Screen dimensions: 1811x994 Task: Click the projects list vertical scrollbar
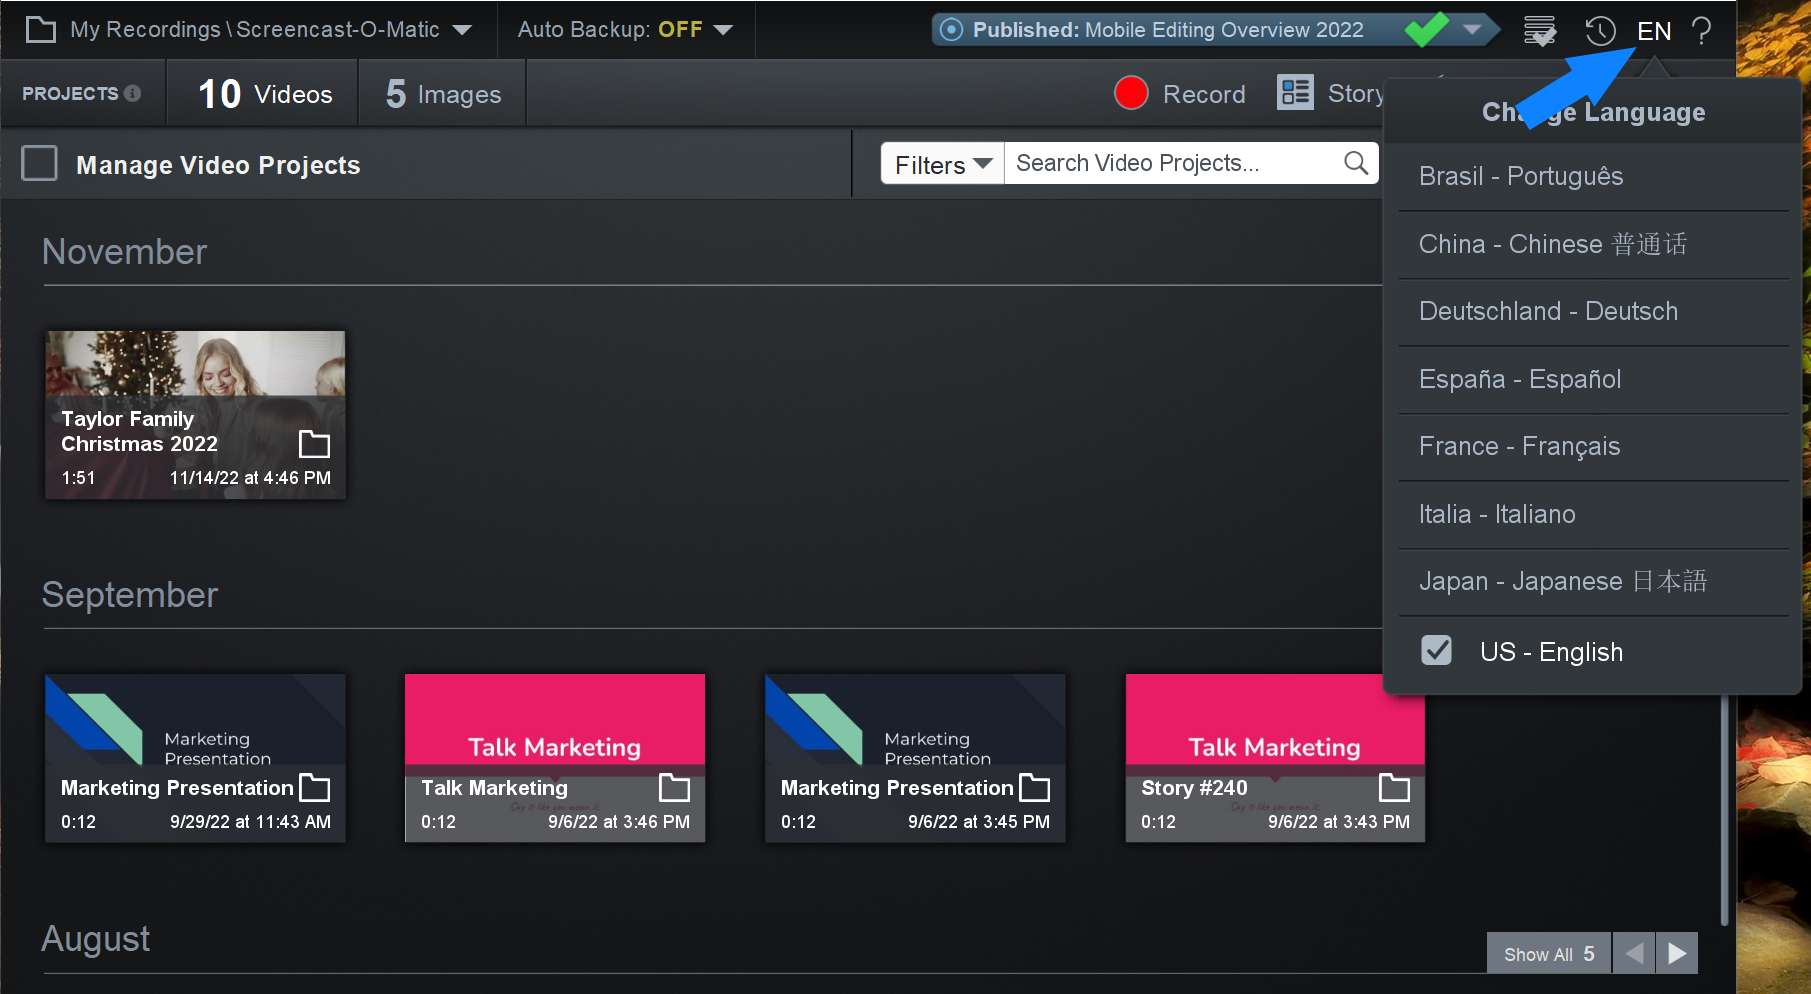point(1724,810)
